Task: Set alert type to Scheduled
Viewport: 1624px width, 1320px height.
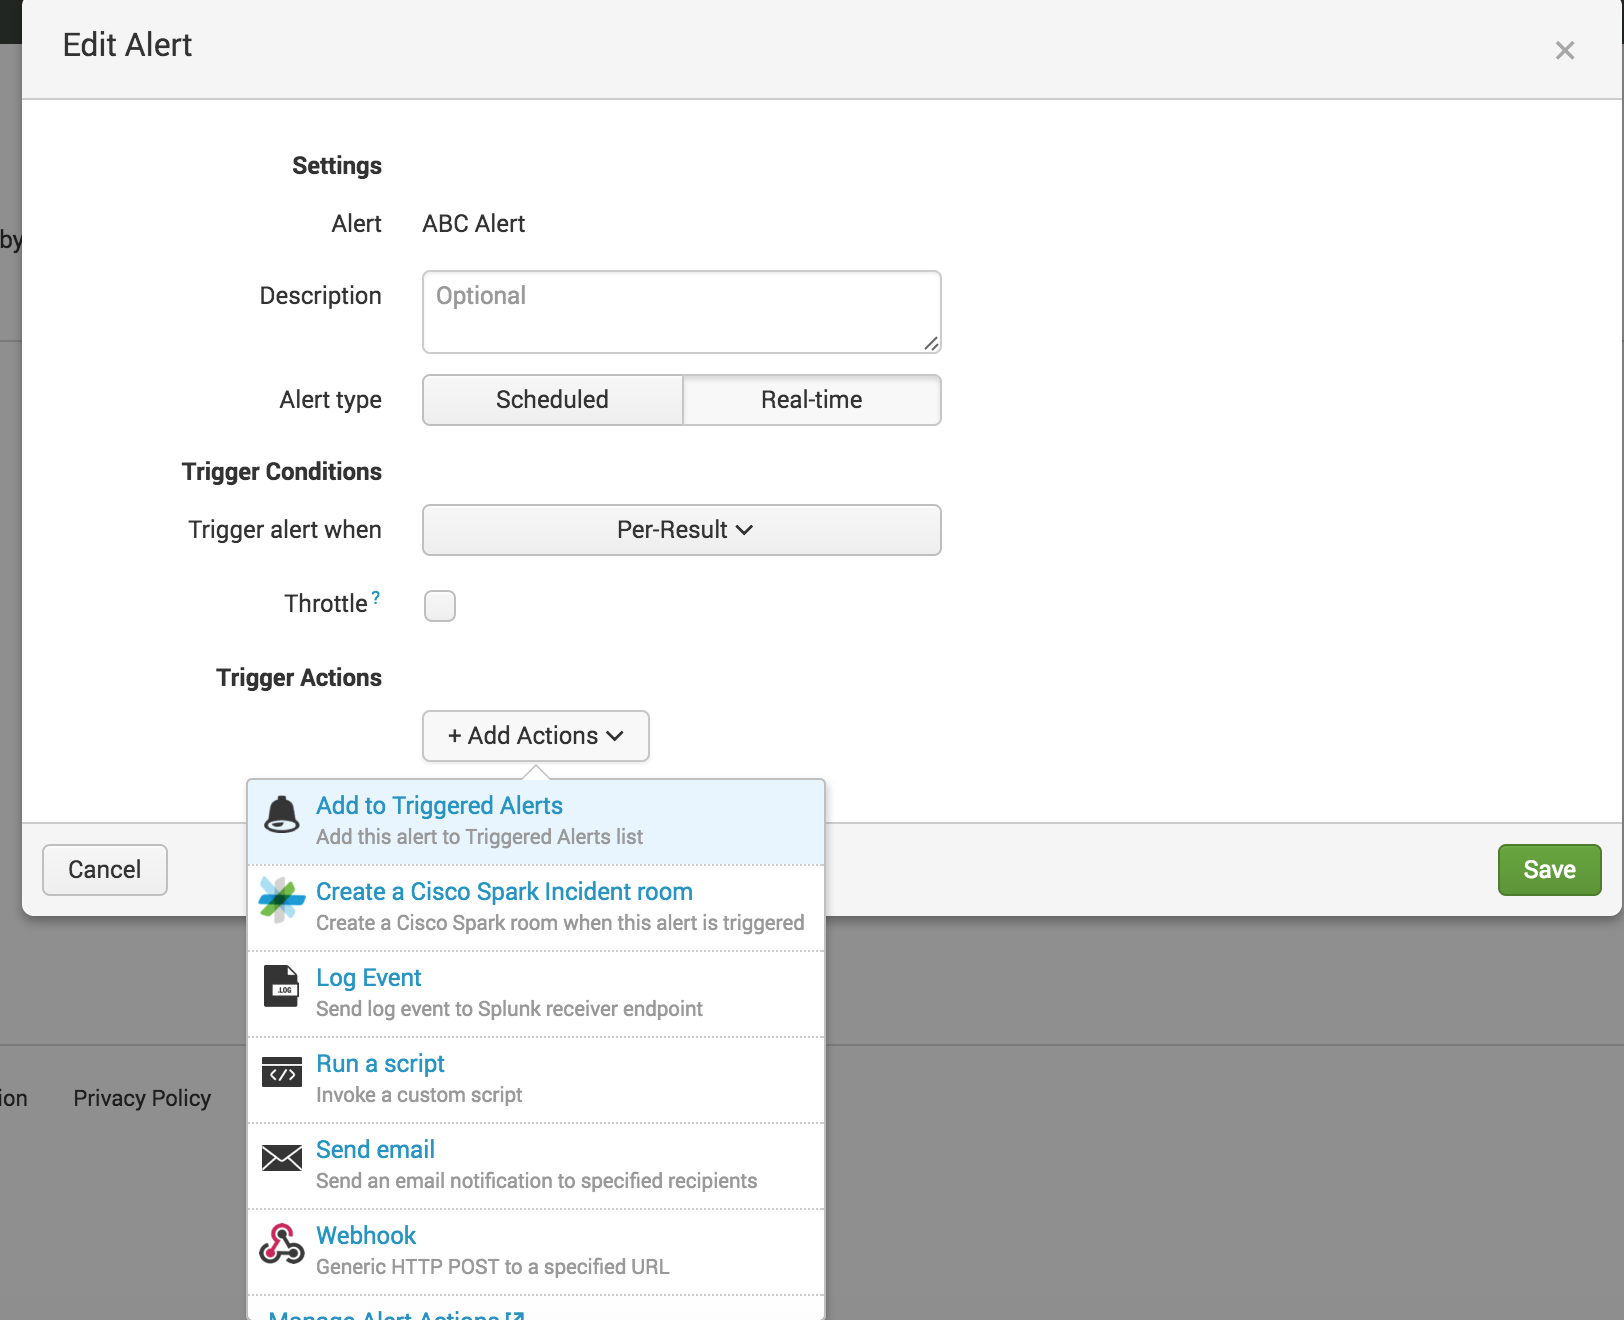Action: pos(552,400)
